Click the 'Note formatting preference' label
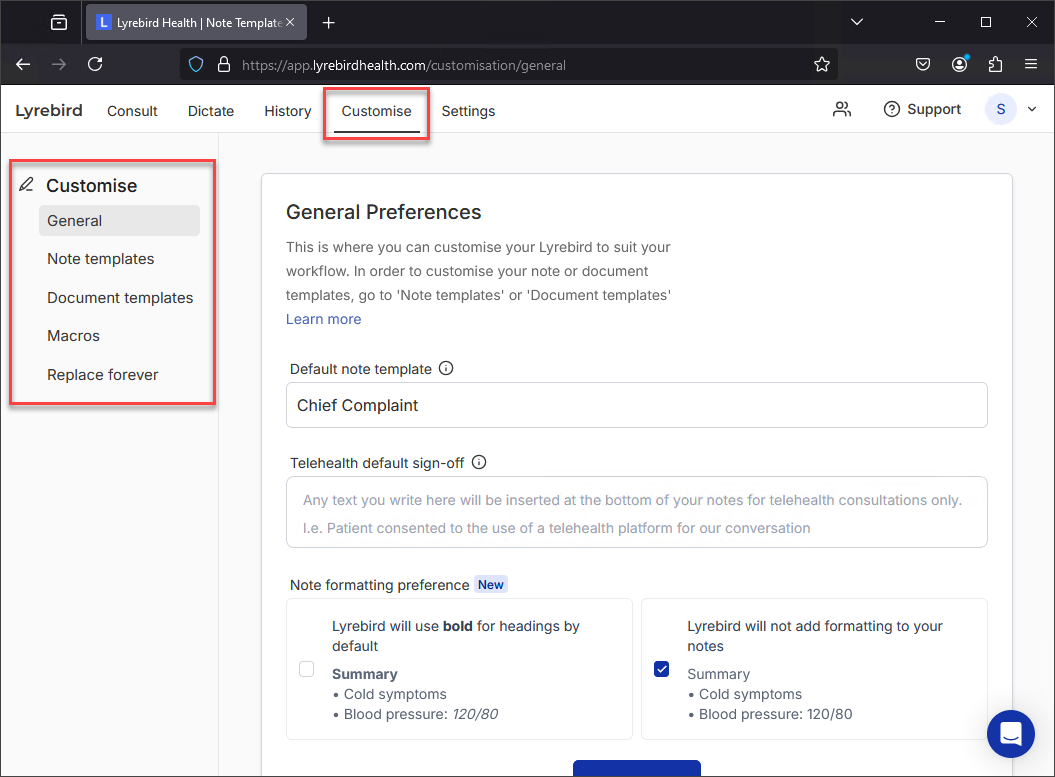1055x777 pixels. pyautogui.click(x=379, y=585)
